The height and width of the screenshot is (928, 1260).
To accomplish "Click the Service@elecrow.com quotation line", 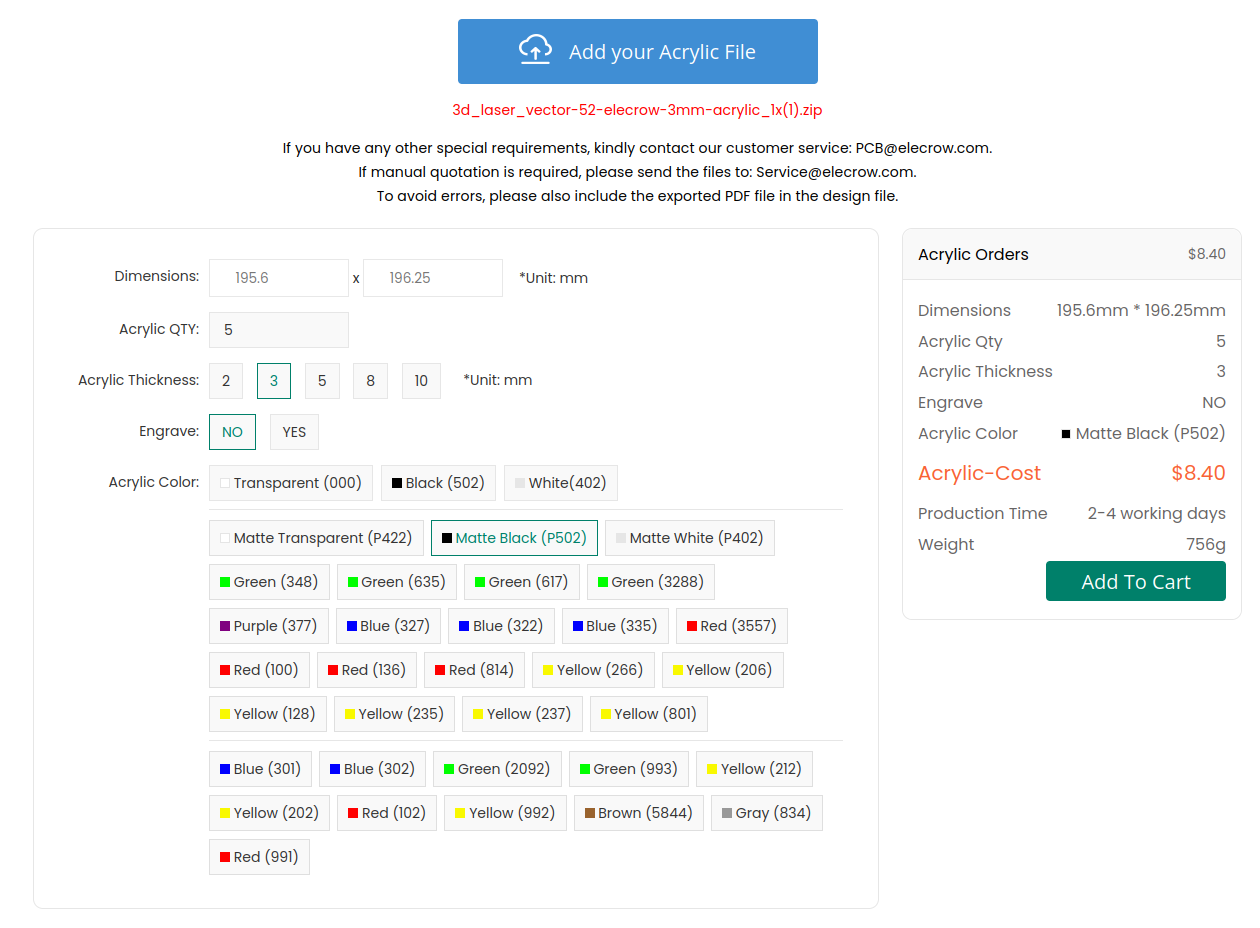I will [637, 172].
